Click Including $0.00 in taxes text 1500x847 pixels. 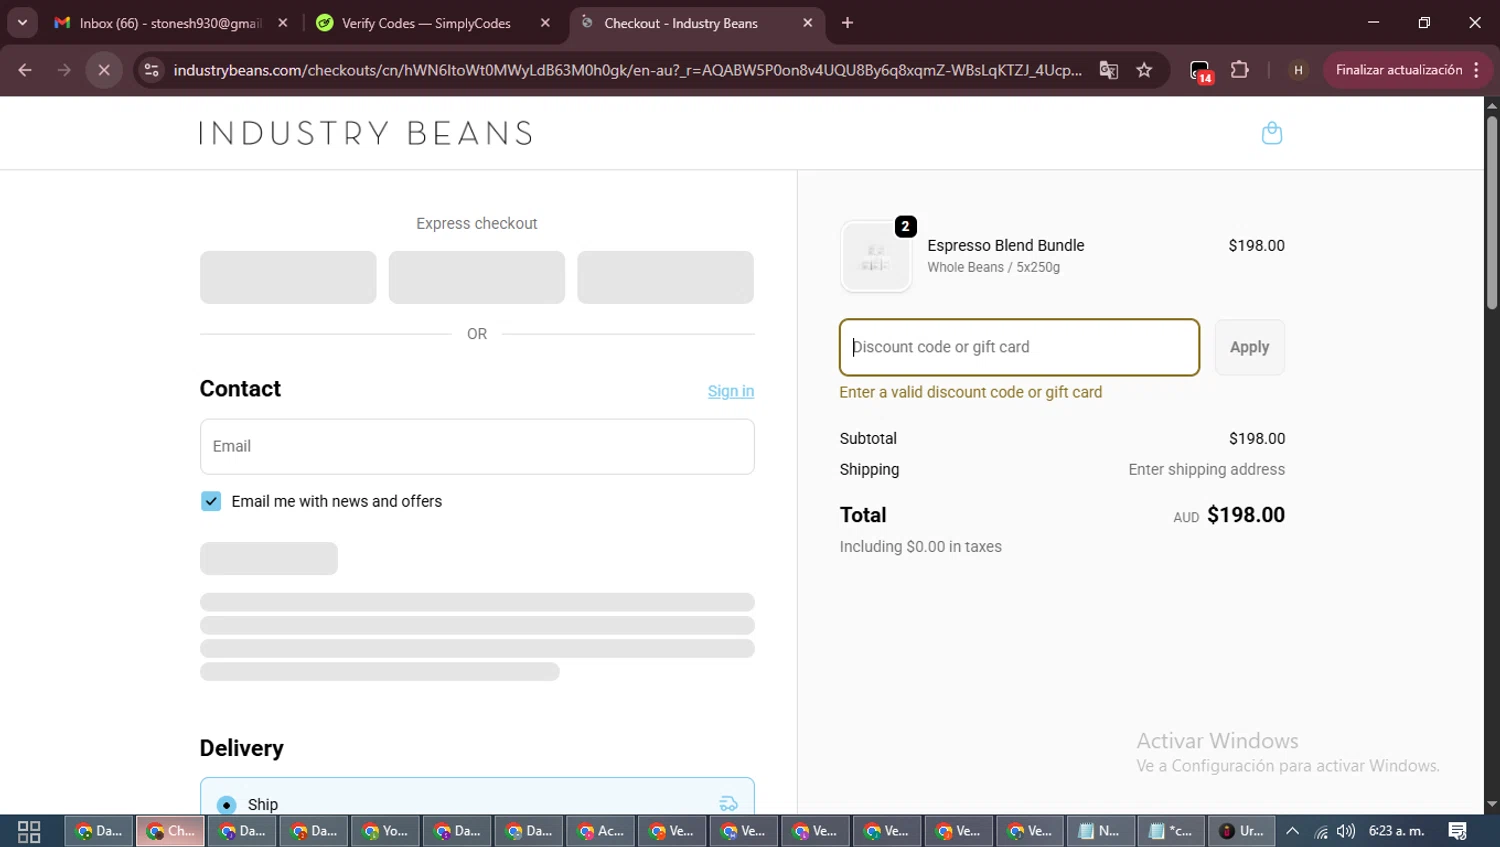pyautogui.click(x=920, y=547)
